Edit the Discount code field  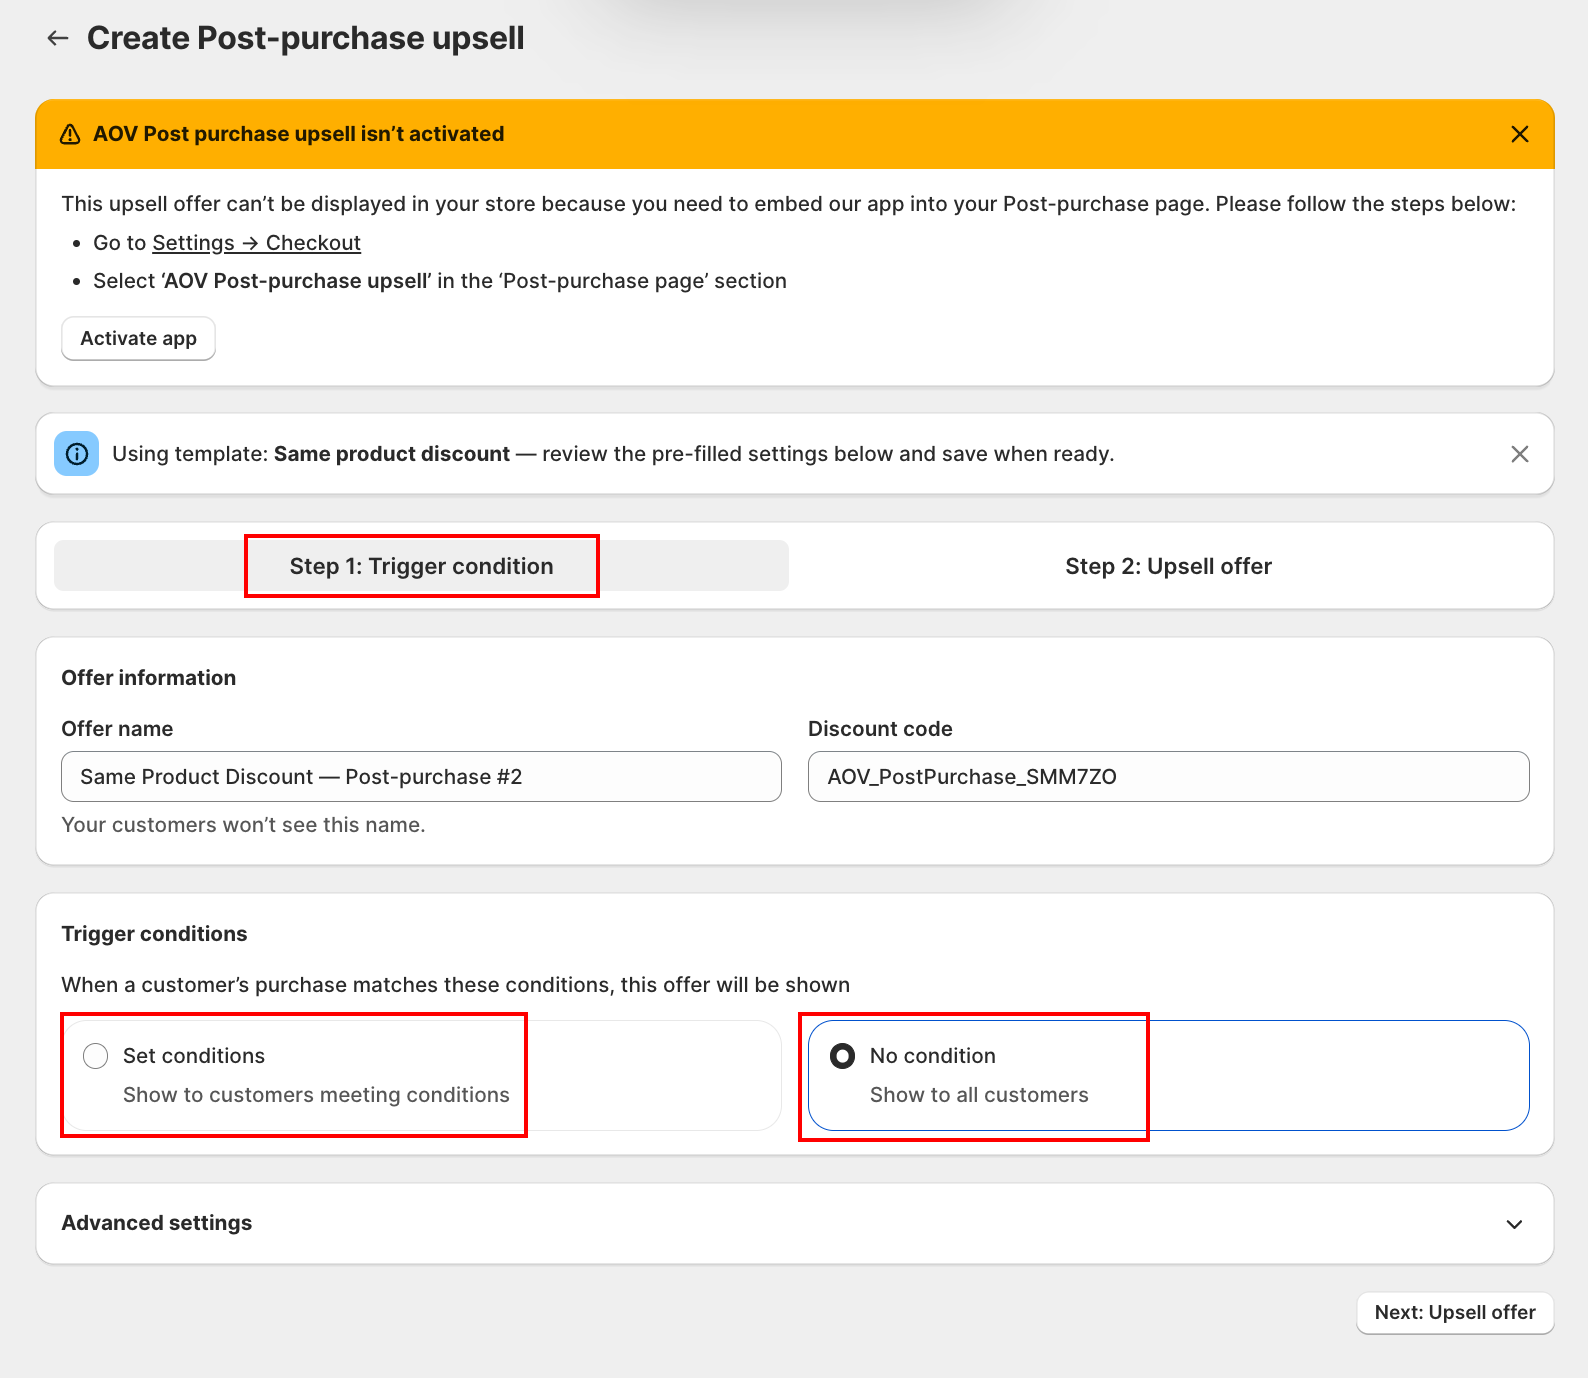click(x=1168, y=777)
